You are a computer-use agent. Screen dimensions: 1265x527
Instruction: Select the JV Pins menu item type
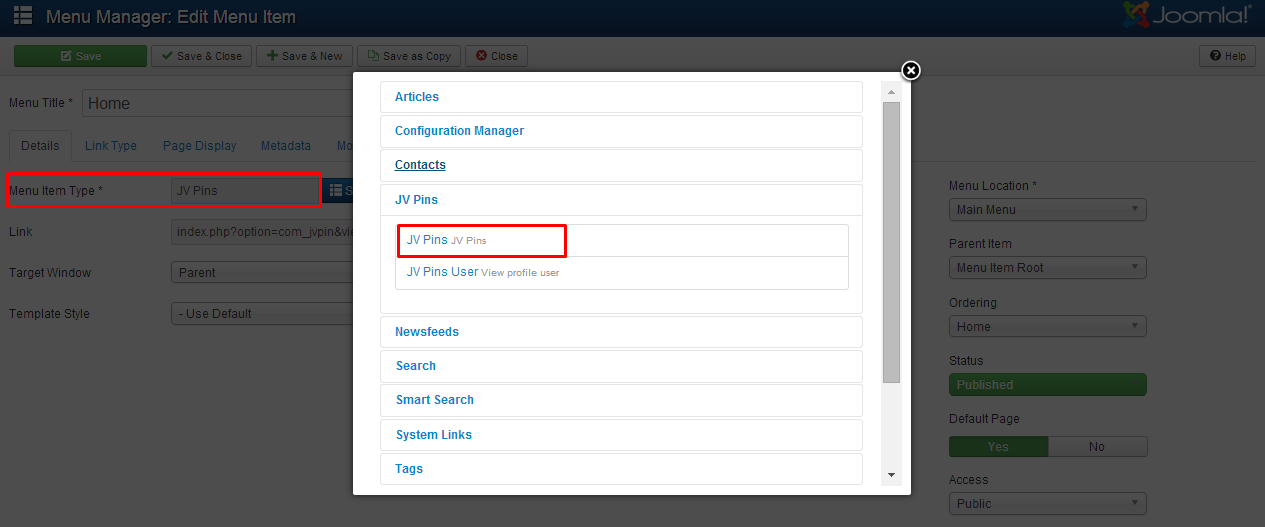(x=622, y=241)
